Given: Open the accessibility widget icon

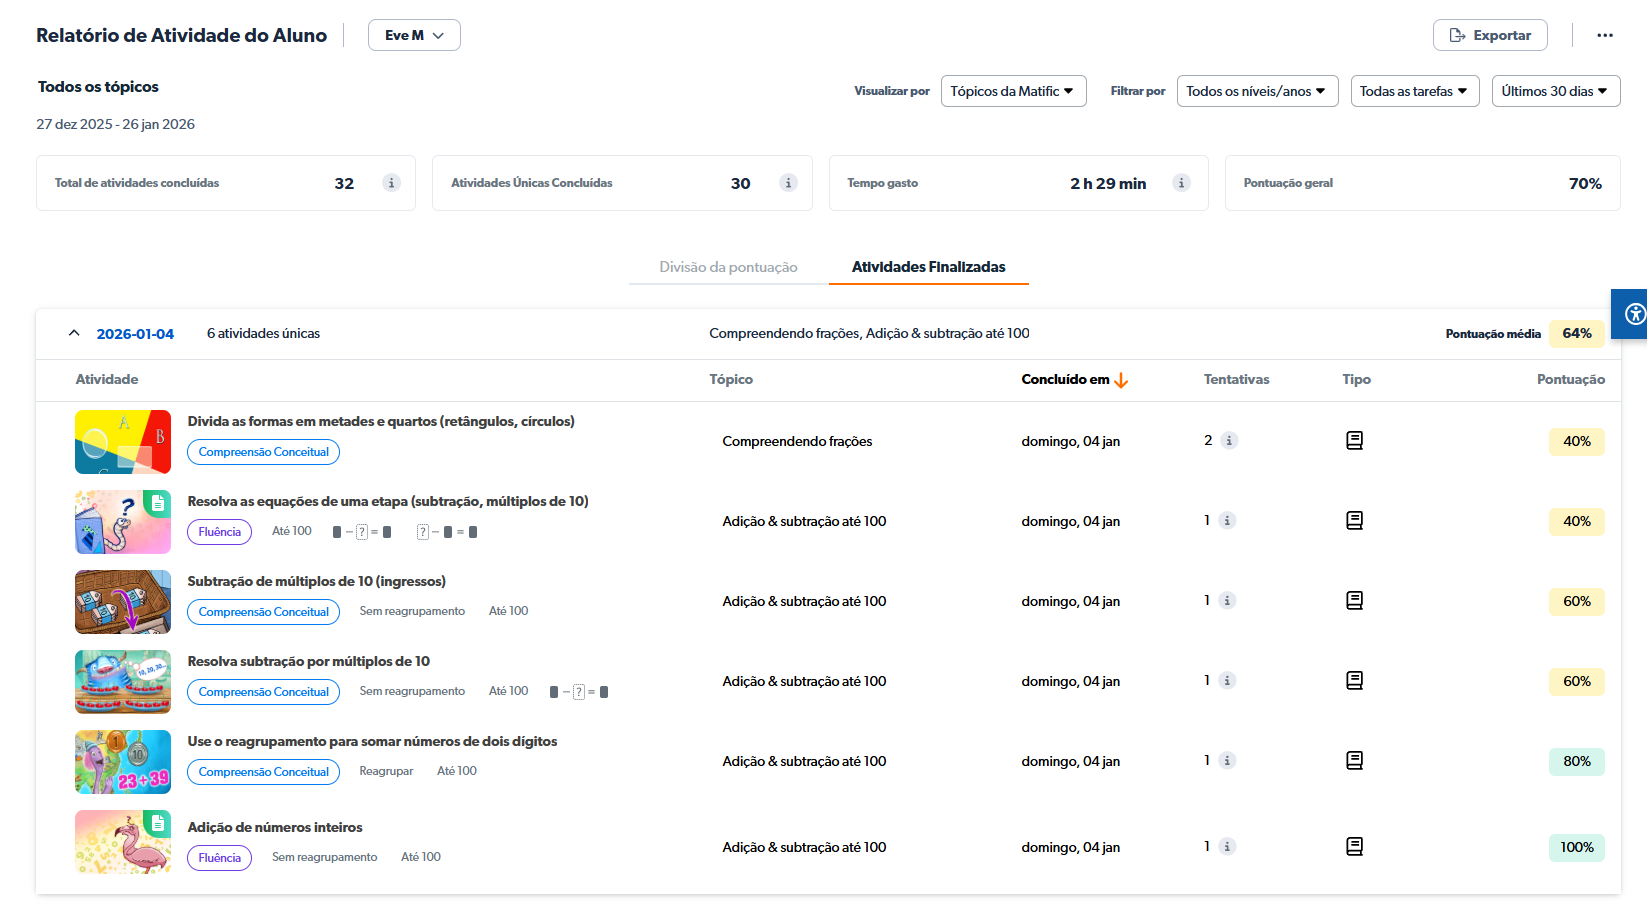Looking at the screenshot, I should pos(1634,314).
